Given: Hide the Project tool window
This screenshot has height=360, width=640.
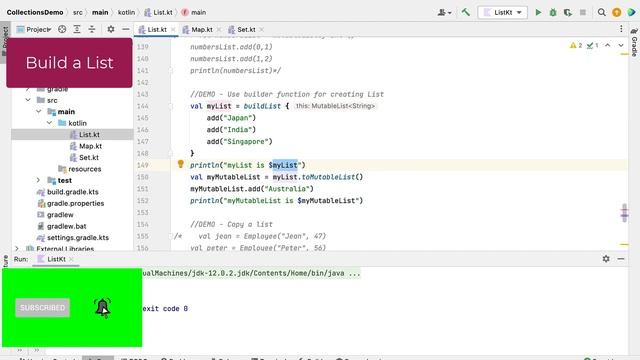Looking at the screenshot, I should tap(126, 29).
